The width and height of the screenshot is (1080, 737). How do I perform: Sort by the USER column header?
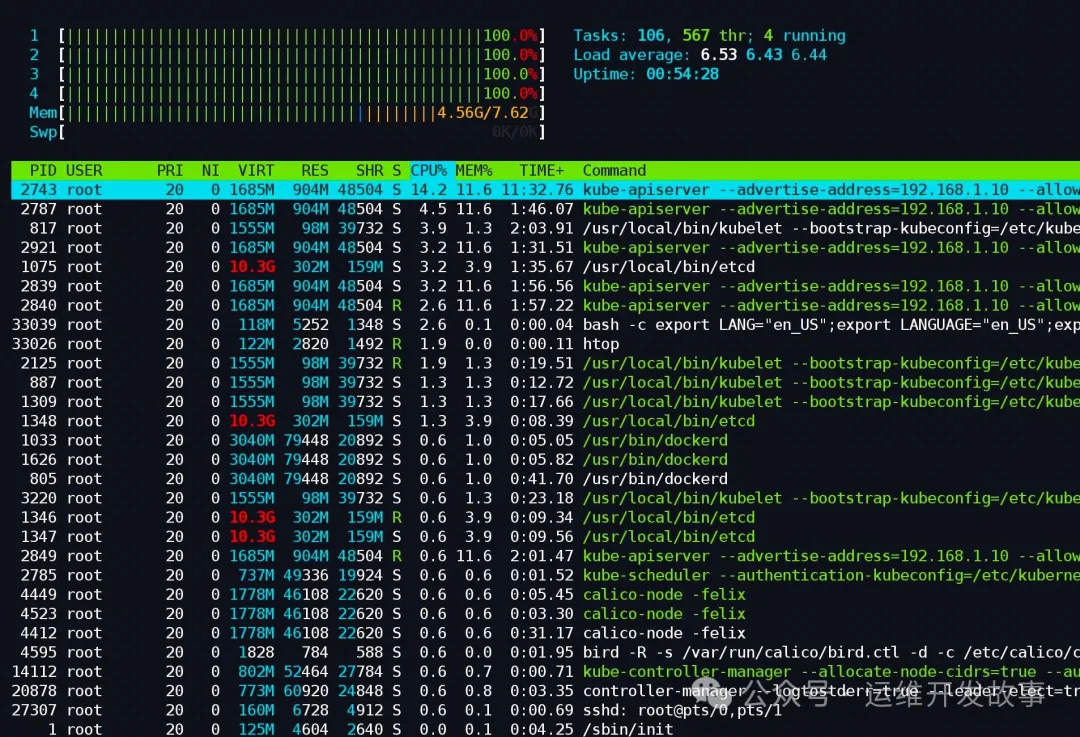click(84, 170)
